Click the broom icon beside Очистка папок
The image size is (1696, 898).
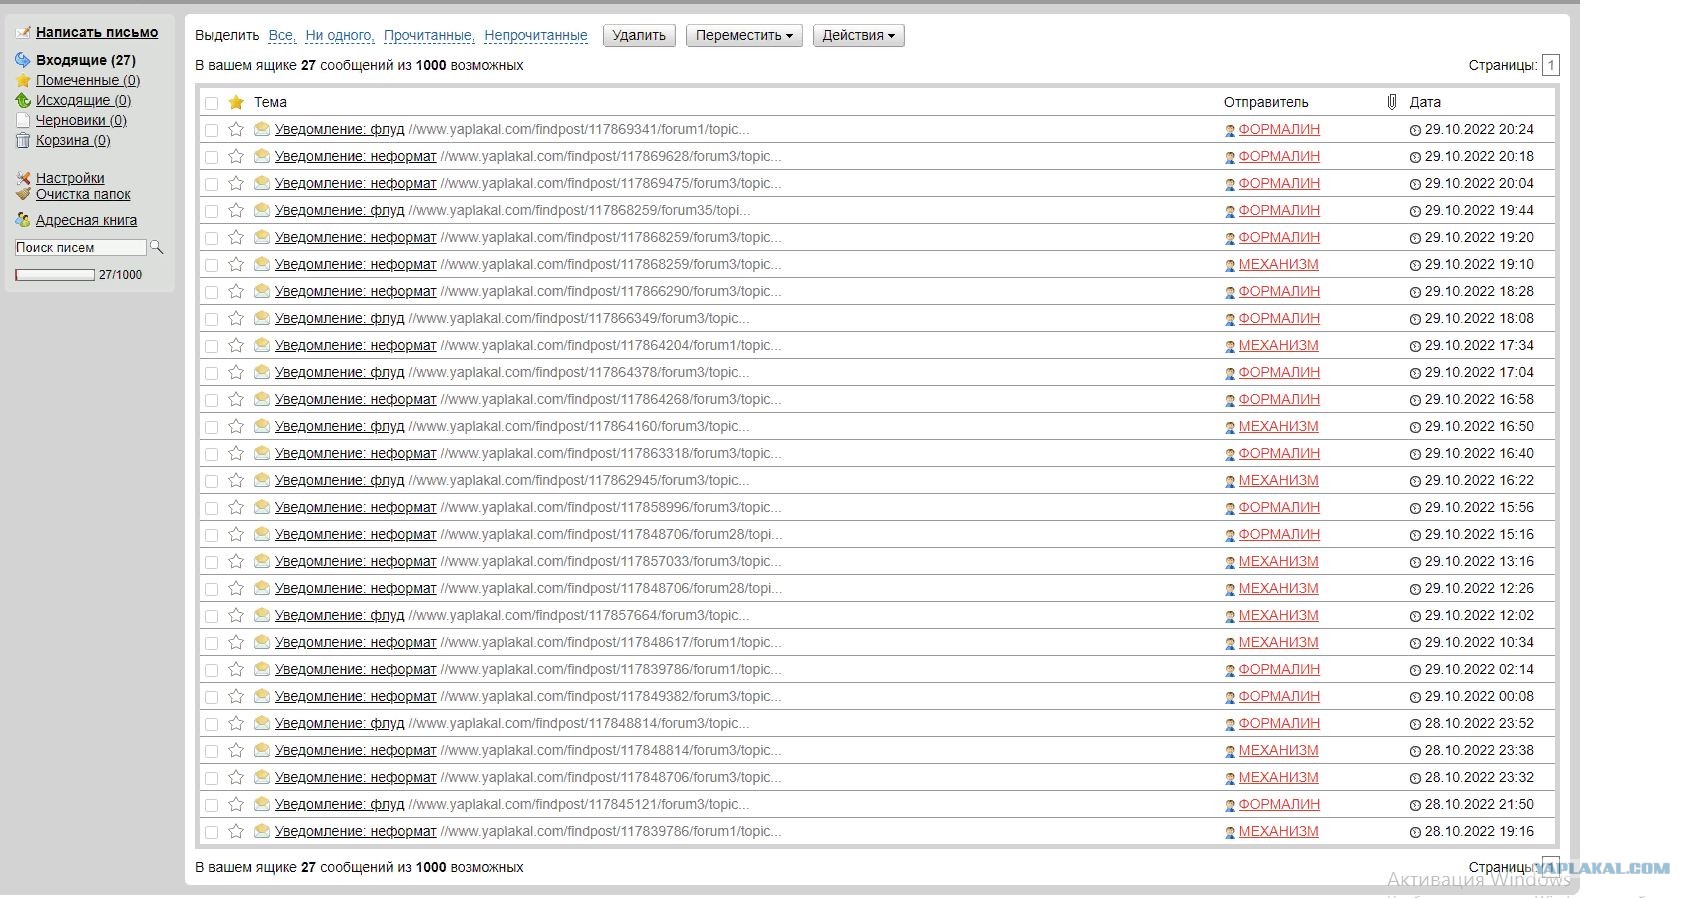pyautogui.click(x=23, y=194)
